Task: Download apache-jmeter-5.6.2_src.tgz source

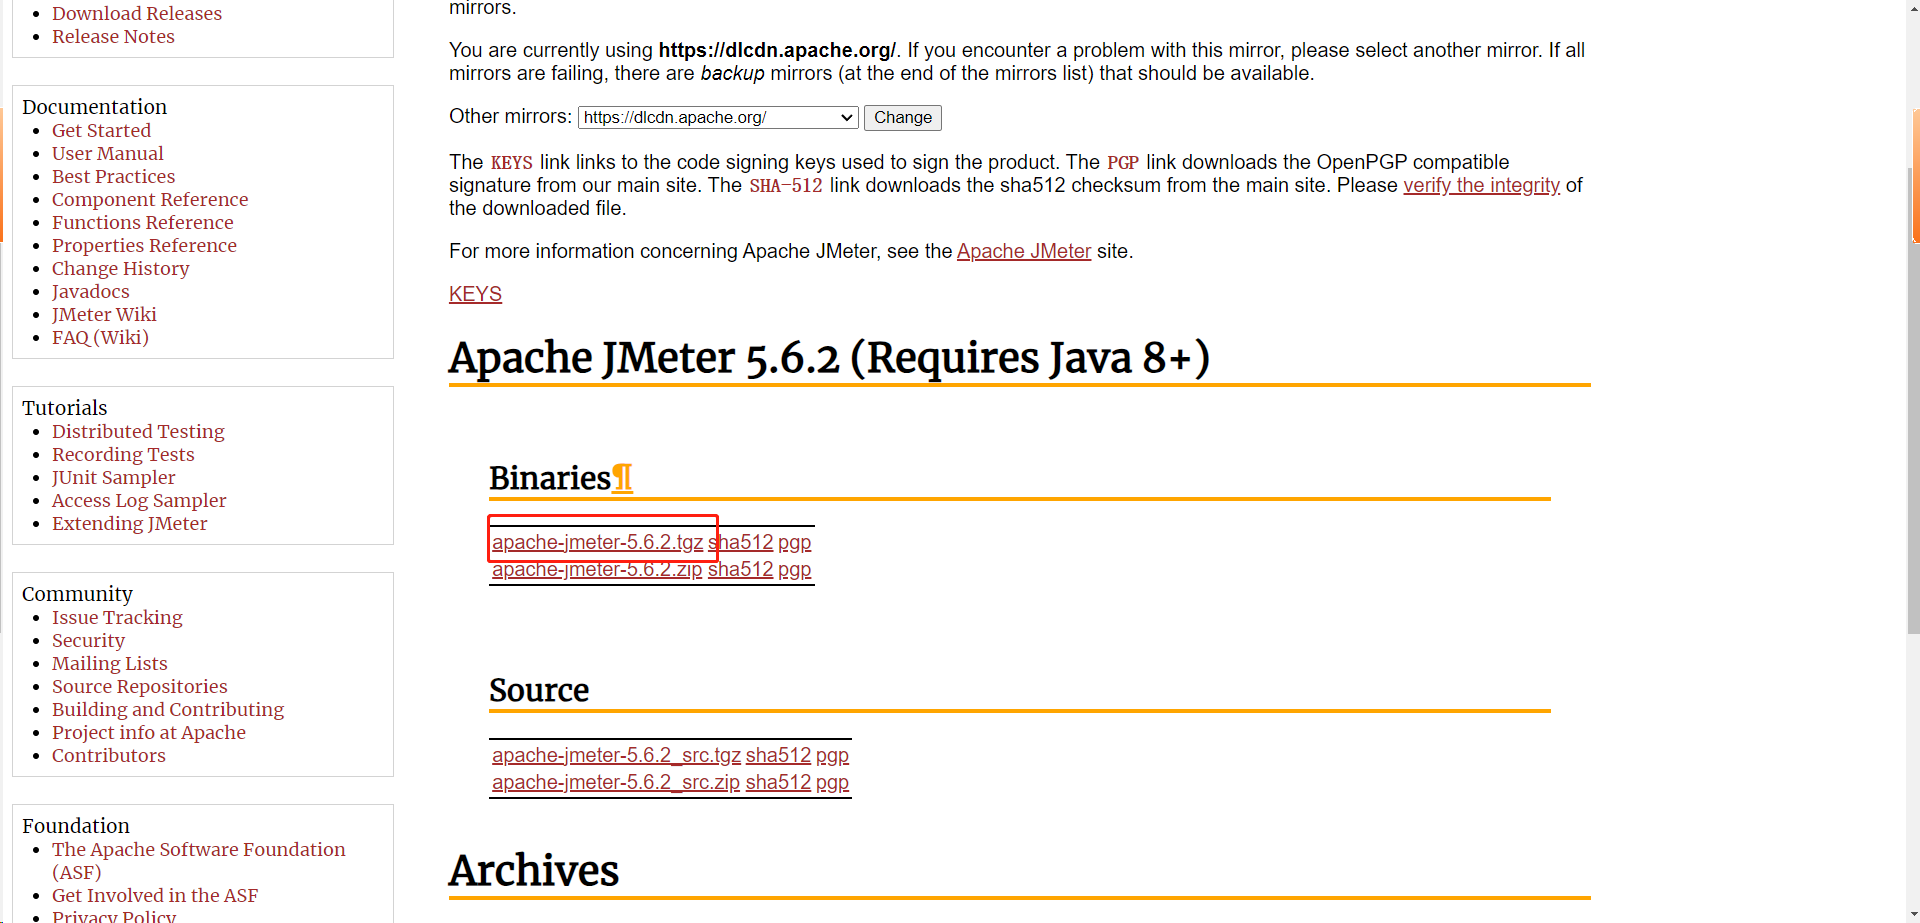Action: [x=616, y=755]
